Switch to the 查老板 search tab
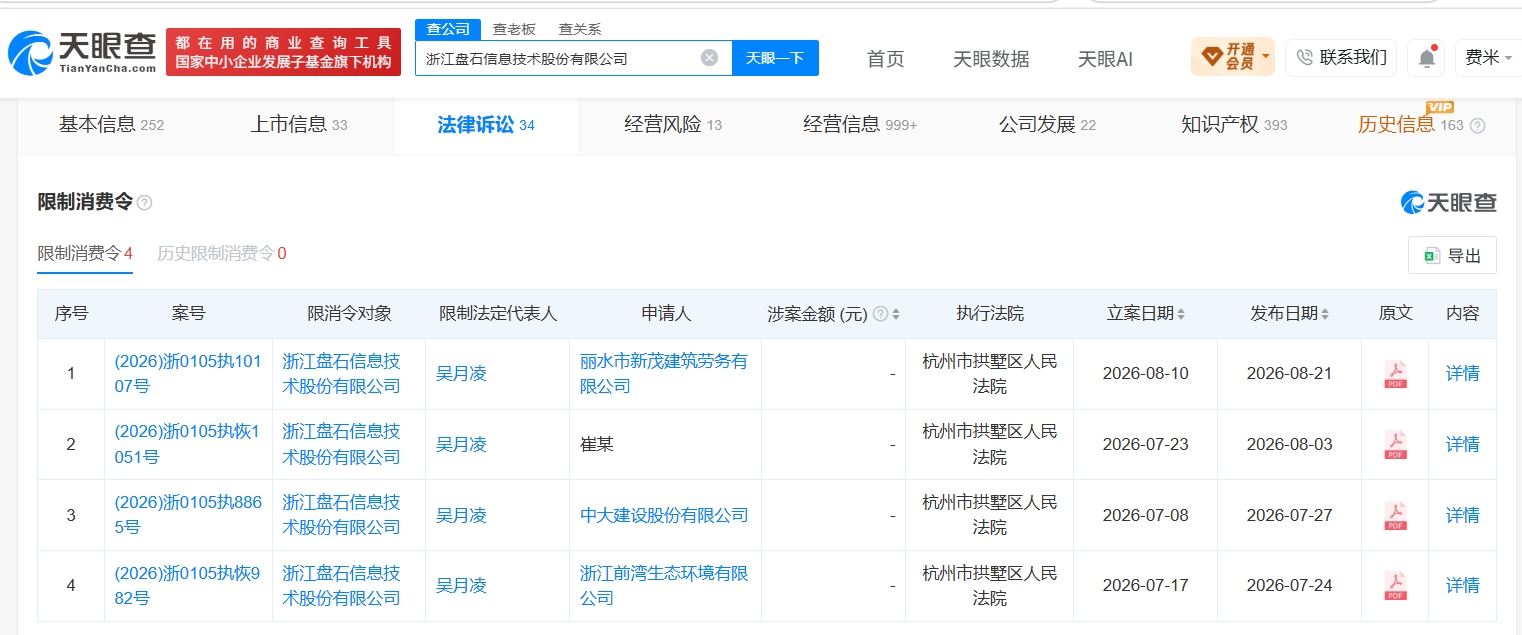1522x635 pixels. point(514,29)
